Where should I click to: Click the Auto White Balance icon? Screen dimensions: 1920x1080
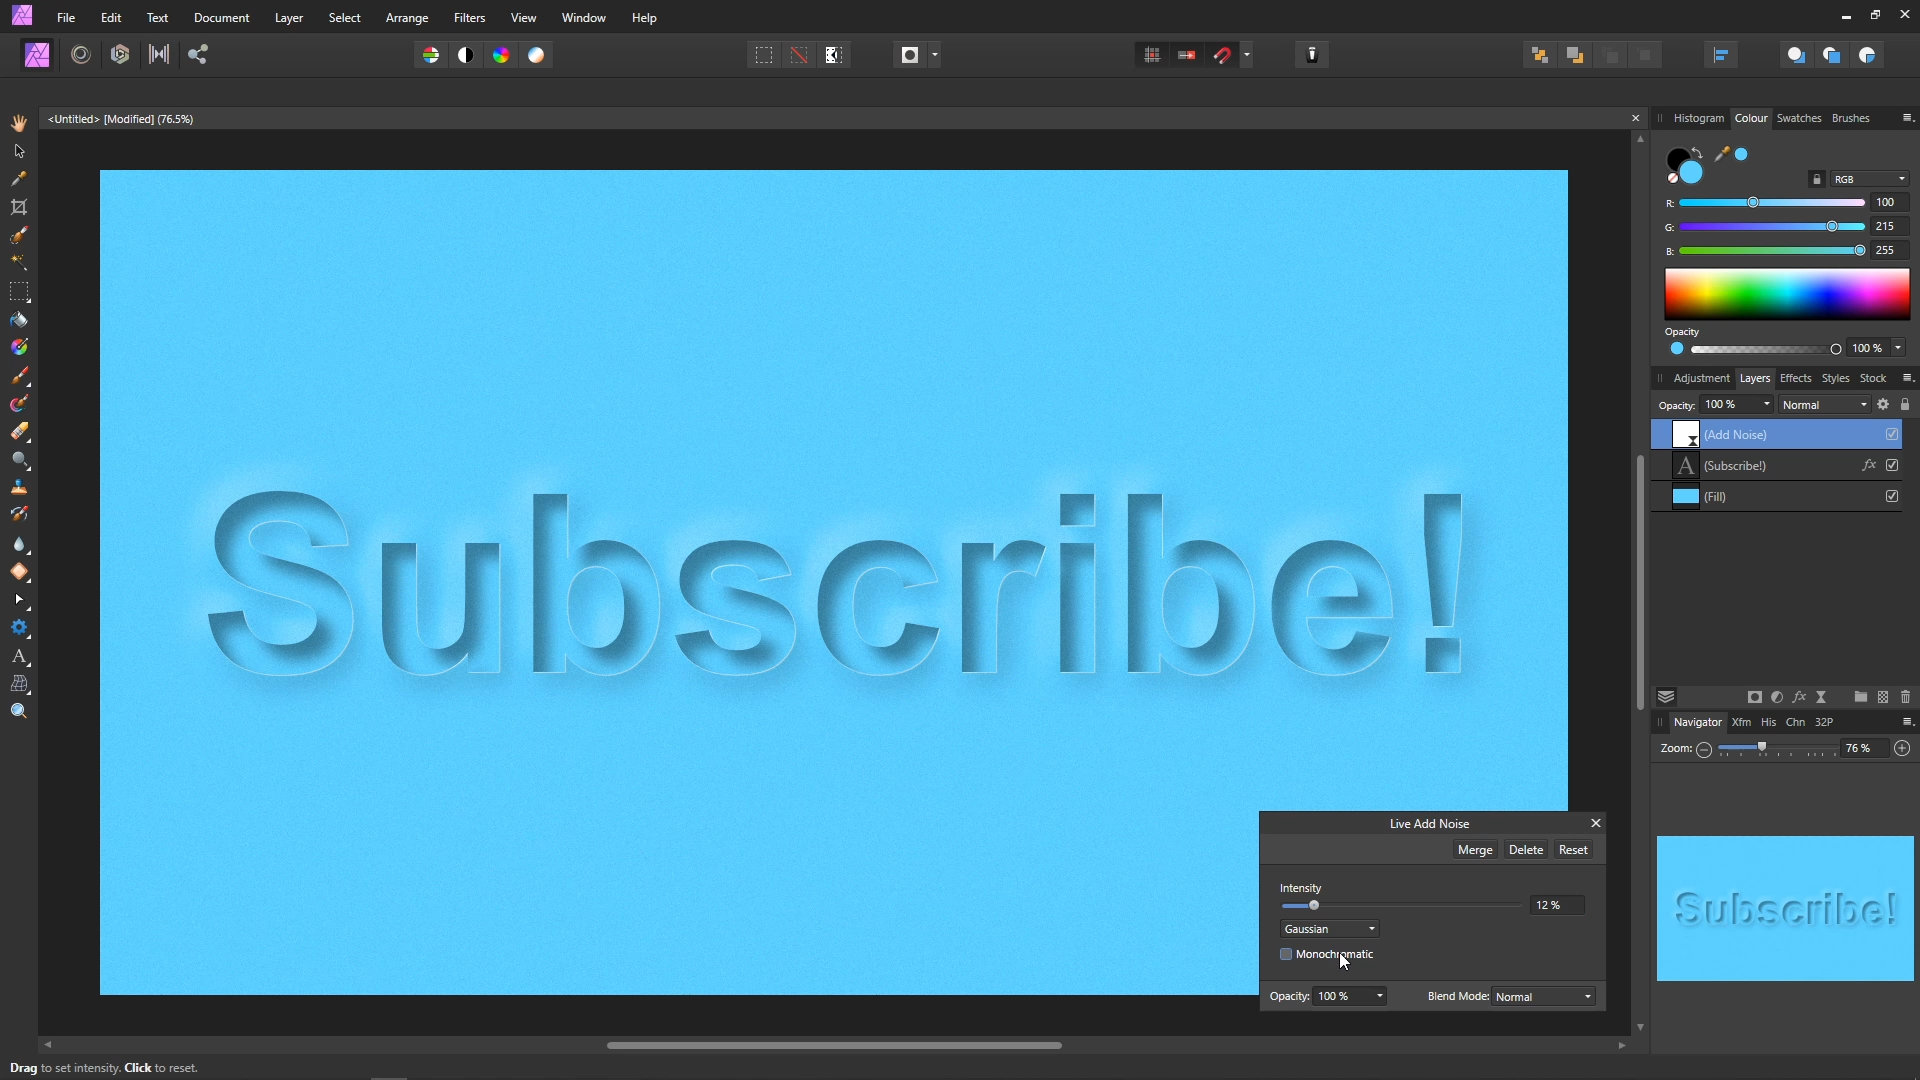click(536, 55)
